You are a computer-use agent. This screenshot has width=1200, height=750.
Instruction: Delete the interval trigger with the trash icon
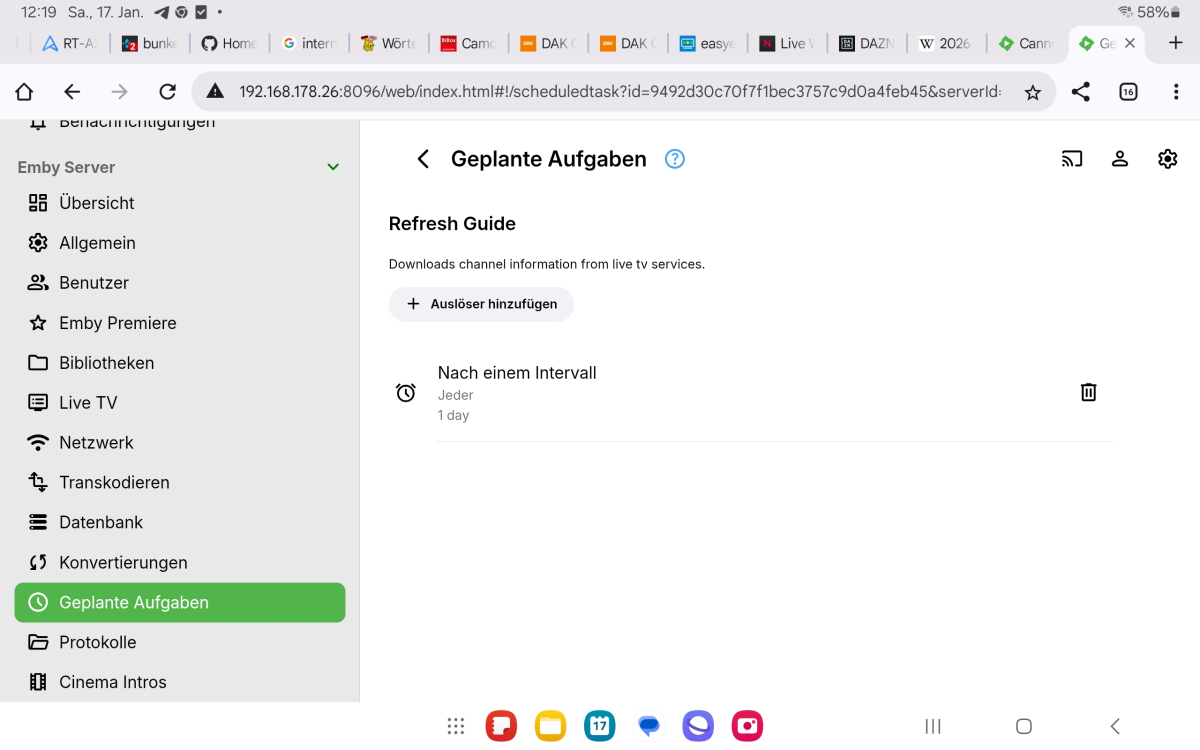coord(1088,392)
